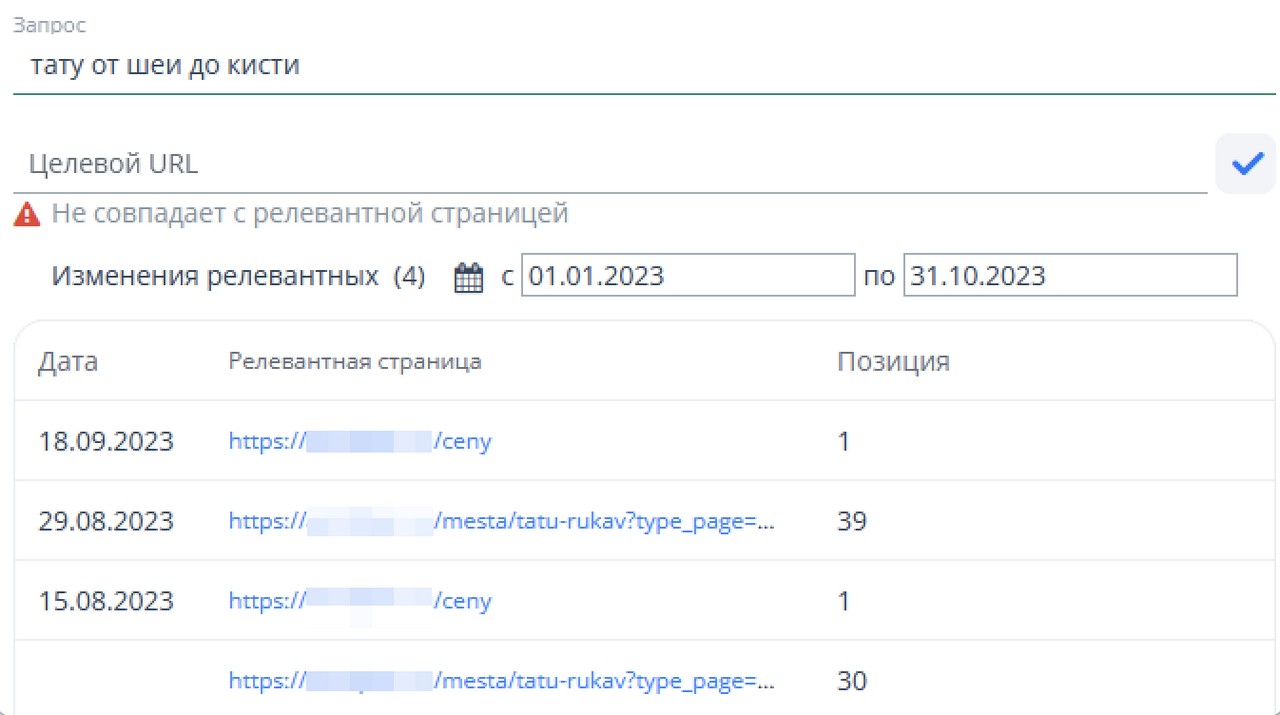This screenshot has width=1280, height=715.
Task: Select the date cell 29.08.2023
Action: 106,521
